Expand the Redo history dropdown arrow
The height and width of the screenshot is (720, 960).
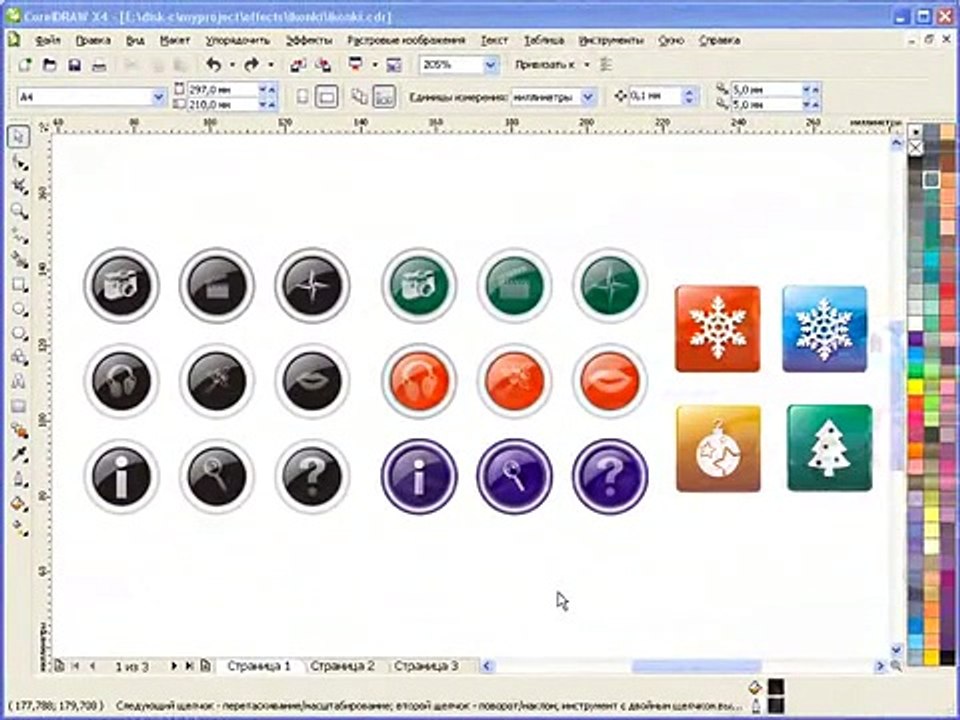pos(271,65)
